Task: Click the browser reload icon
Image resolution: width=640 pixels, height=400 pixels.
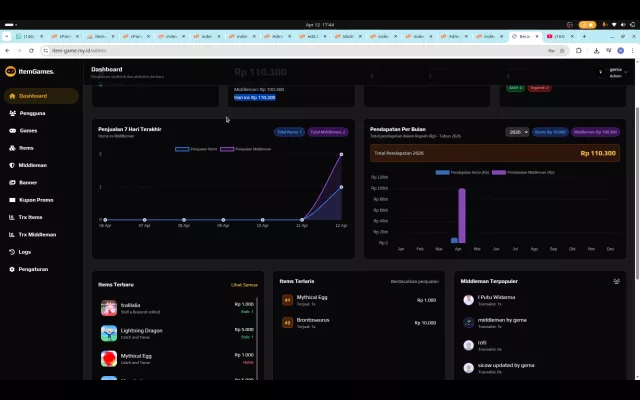Action: 31,51
